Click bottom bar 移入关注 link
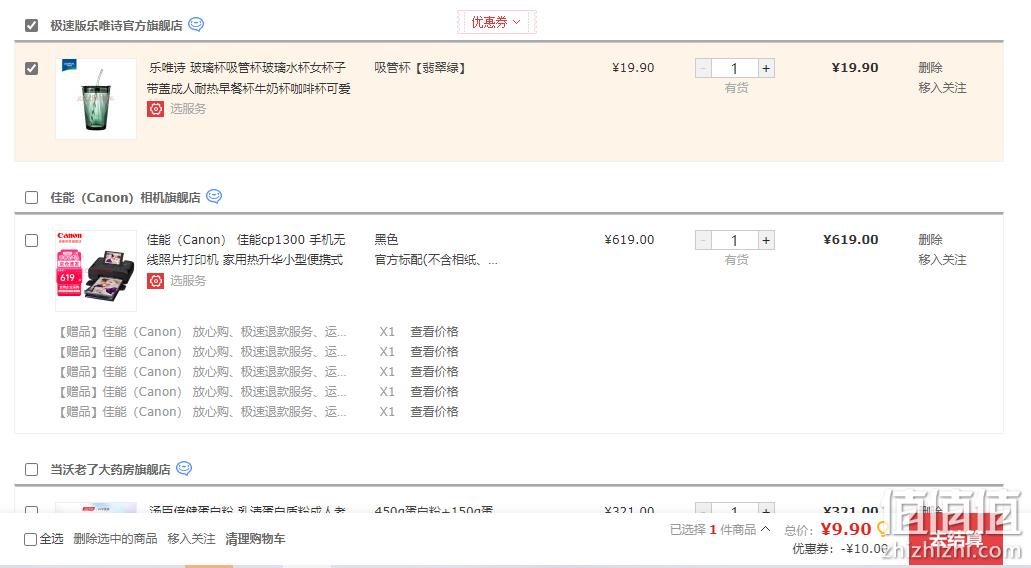Viewport: 1031px width, 568px height. pos(191,539)
